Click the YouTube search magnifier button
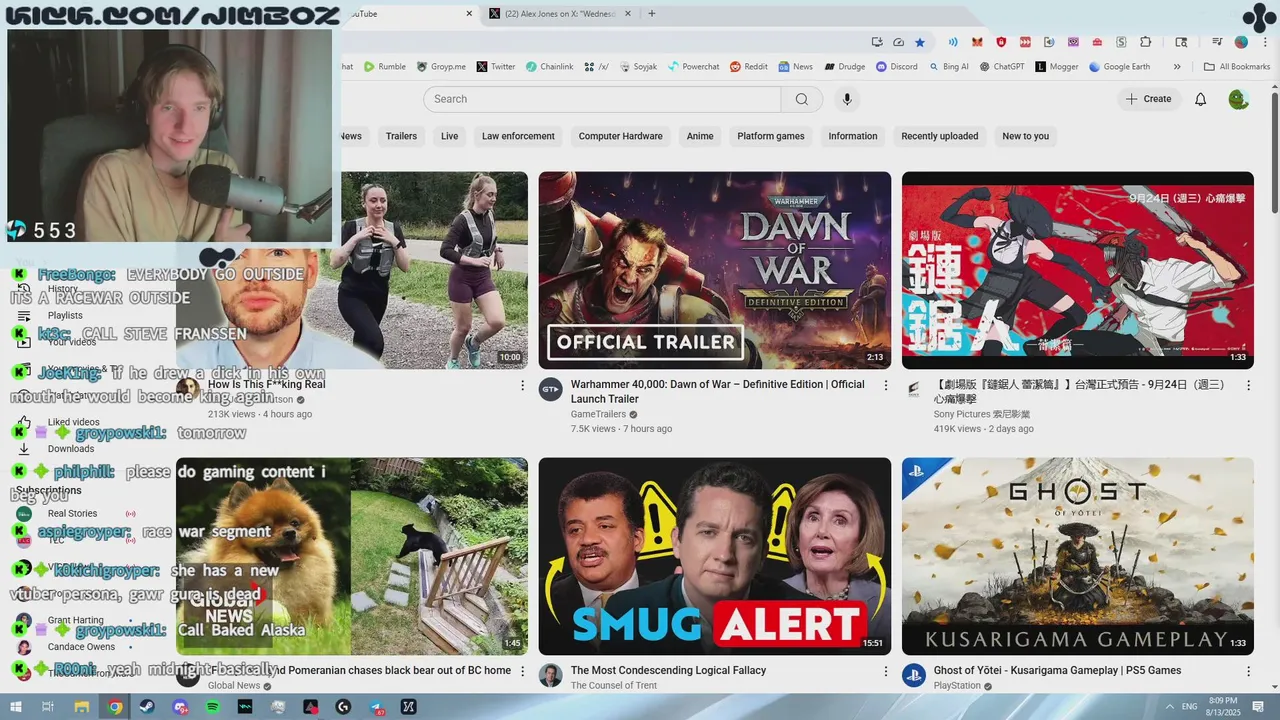The image size is (1280, 720). tap(802, 99)
